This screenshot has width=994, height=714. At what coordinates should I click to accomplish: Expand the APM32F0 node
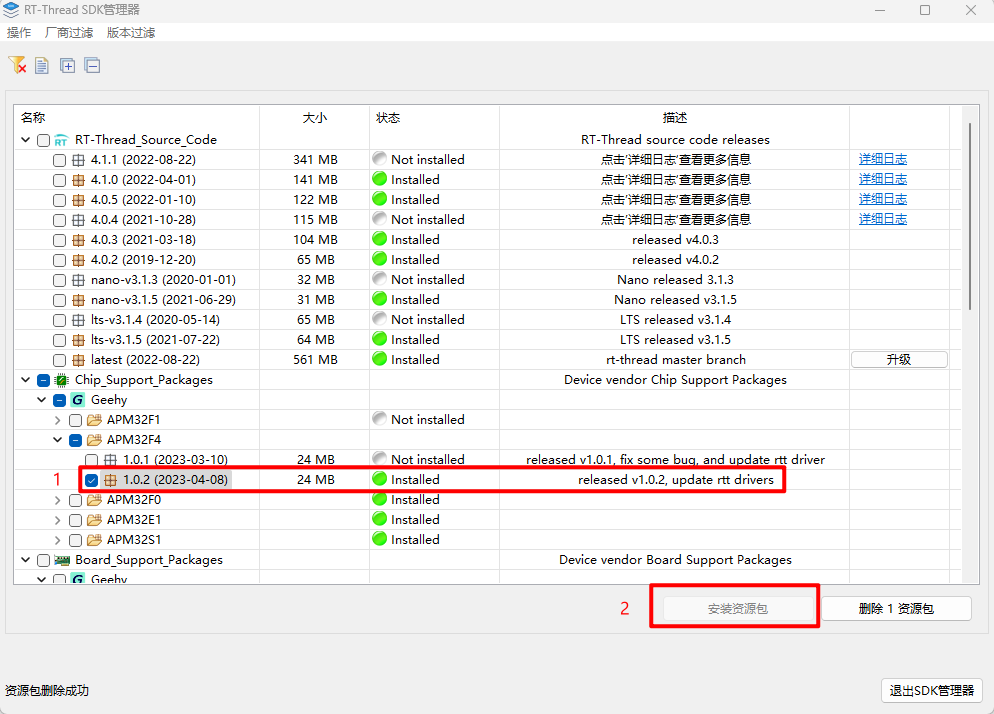click(x=58, y=500)
